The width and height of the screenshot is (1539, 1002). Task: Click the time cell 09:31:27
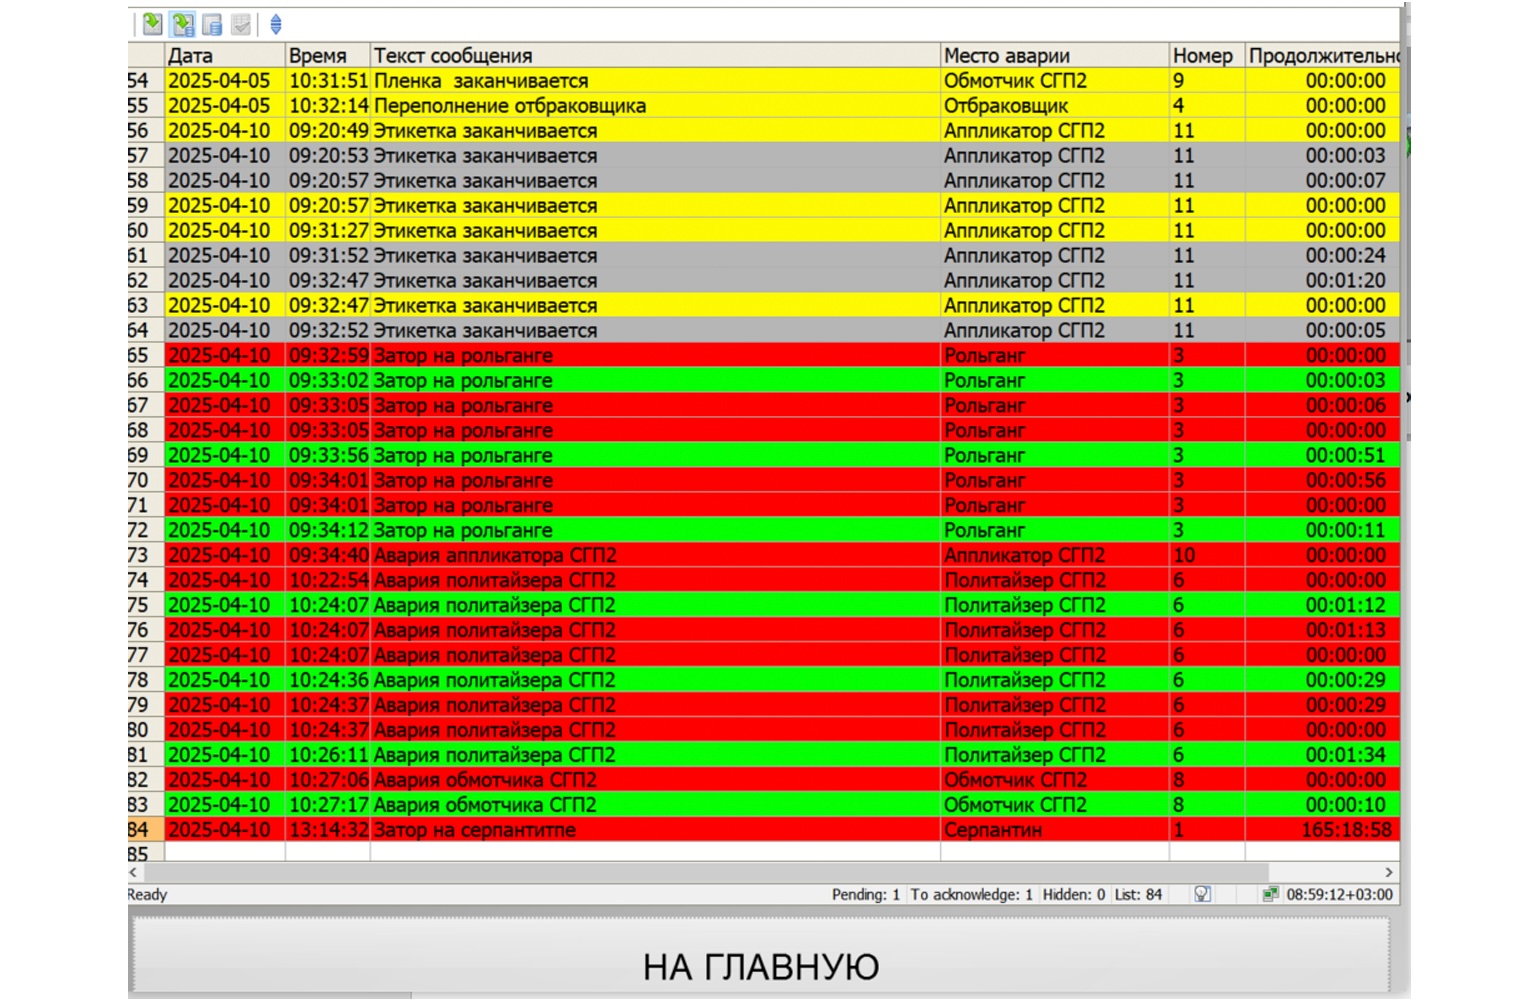[x=329, y=231]
